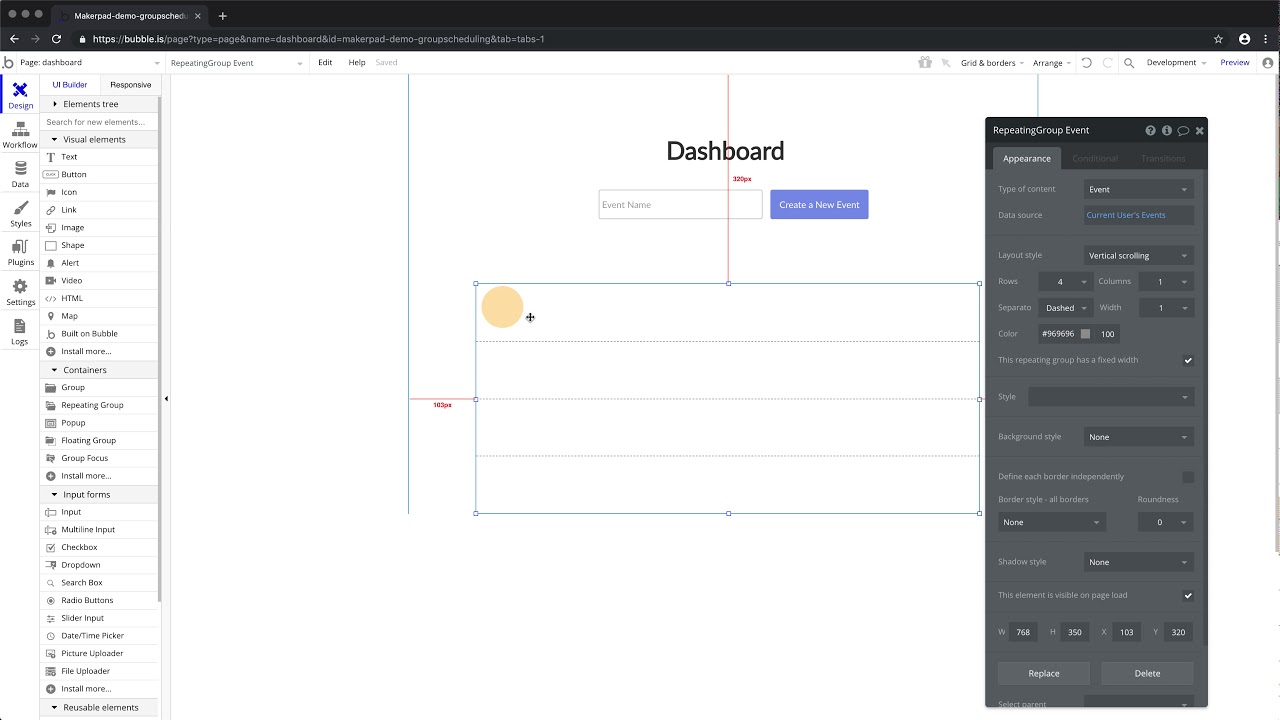Image resolution: width=1280 pixels, height=720 pixels.
Task: Close the RepeatingGroup Event panel
Action: (x=1199, y=130)
